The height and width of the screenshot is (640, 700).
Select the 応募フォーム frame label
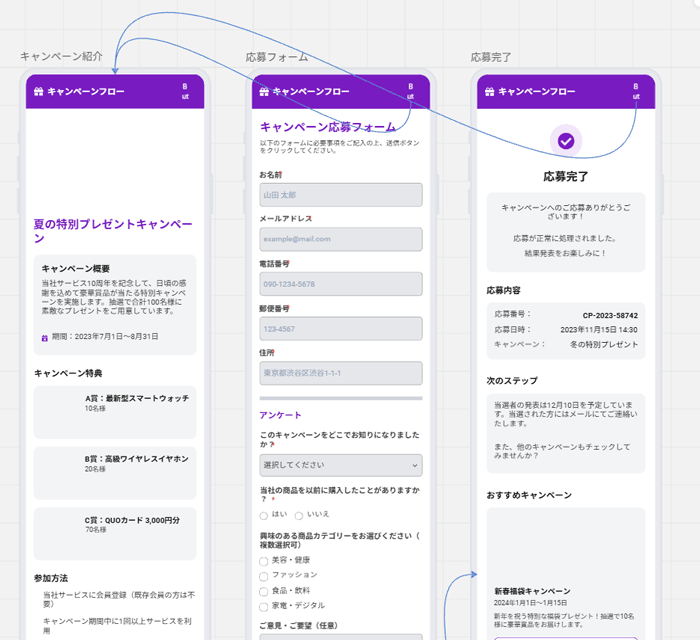click(x=277, y=57)
